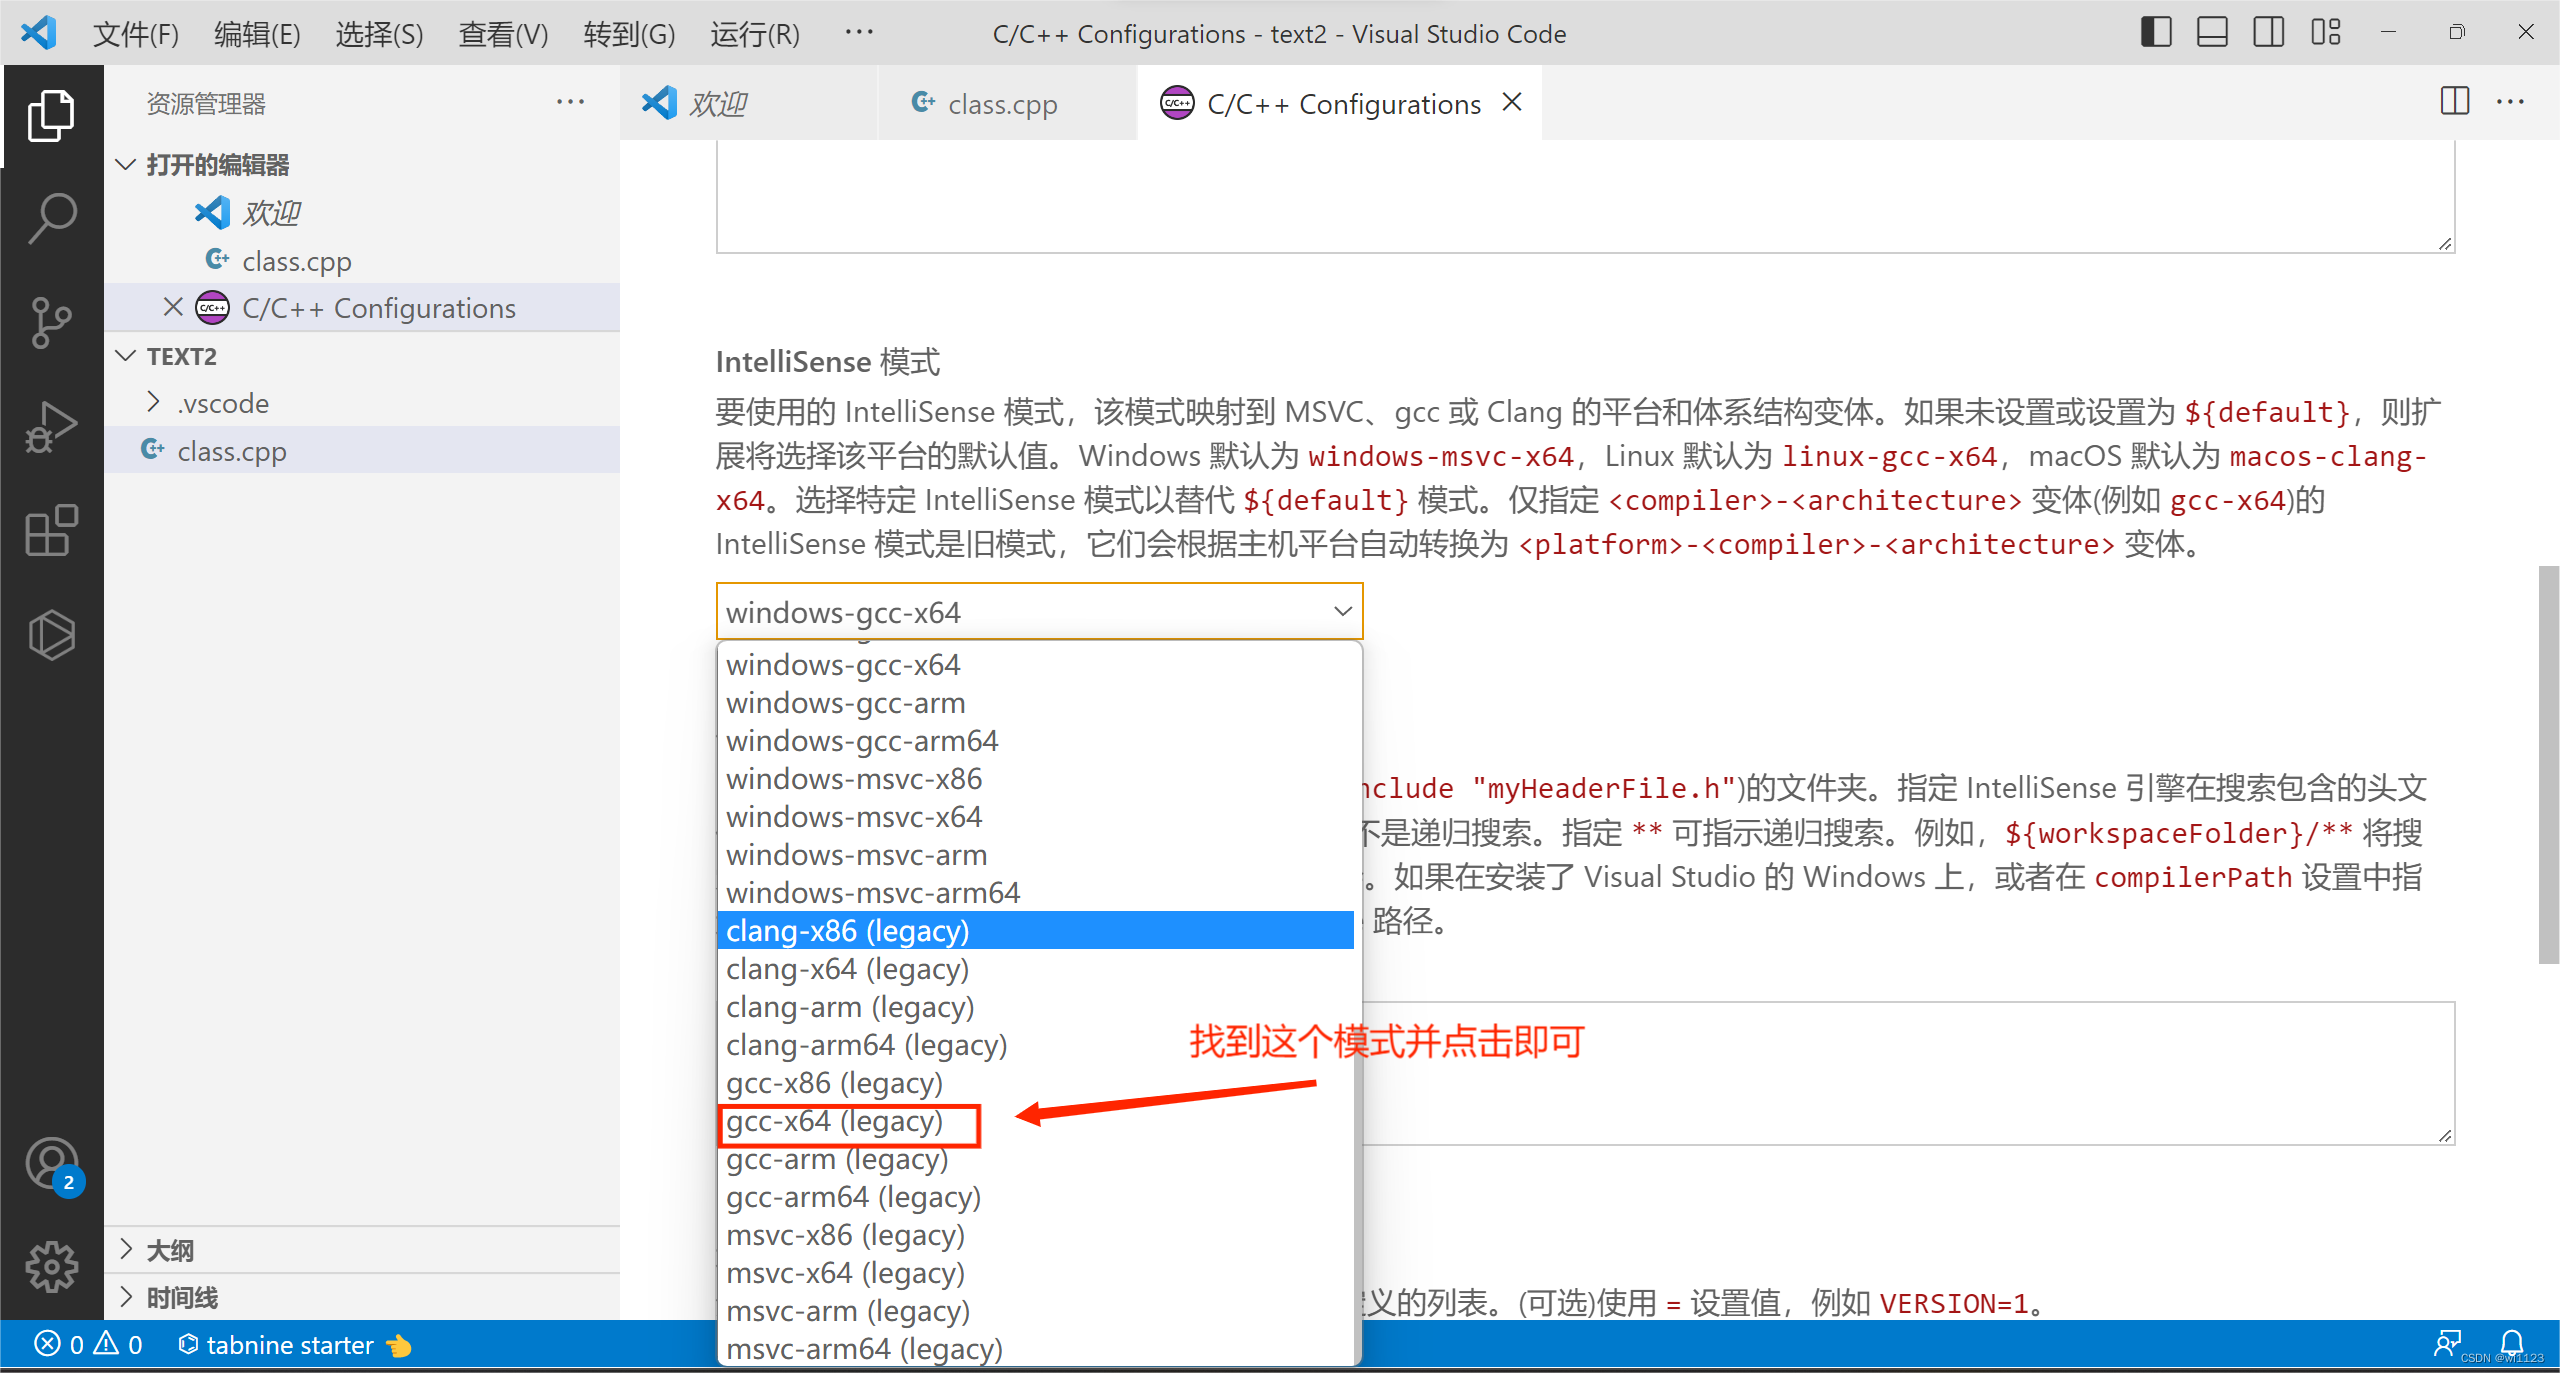Select clang-arm64 (legacy) option
The height and width of the screenshot is (1373, 2560).
pyautogui.click(x=1036, y=1044)
